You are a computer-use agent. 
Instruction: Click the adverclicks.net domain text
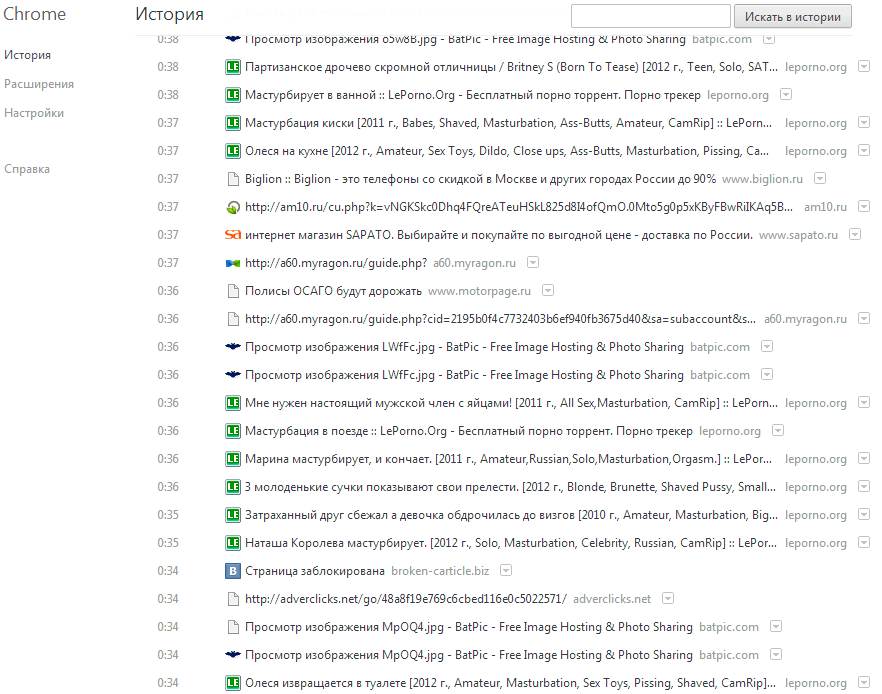coord(612,600)
